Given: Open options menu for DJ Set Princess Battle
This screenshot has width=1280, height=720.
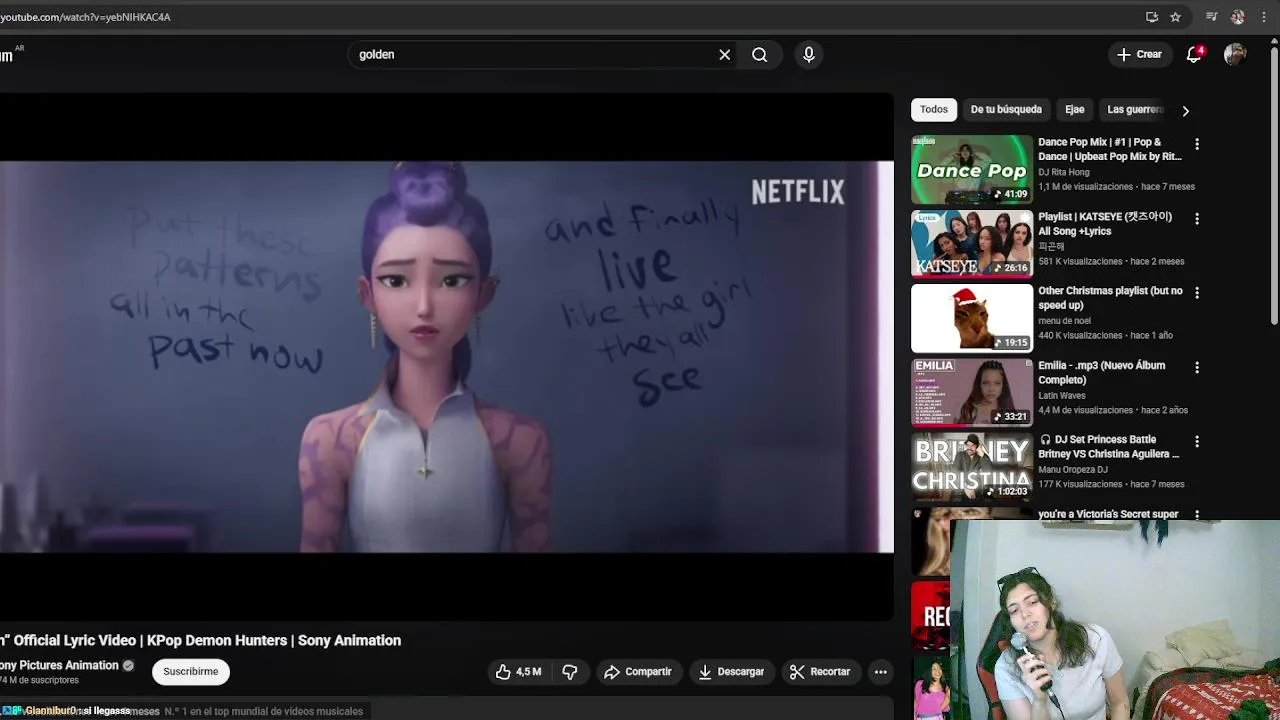Looking at the screenshot, I should [1197, 441].
